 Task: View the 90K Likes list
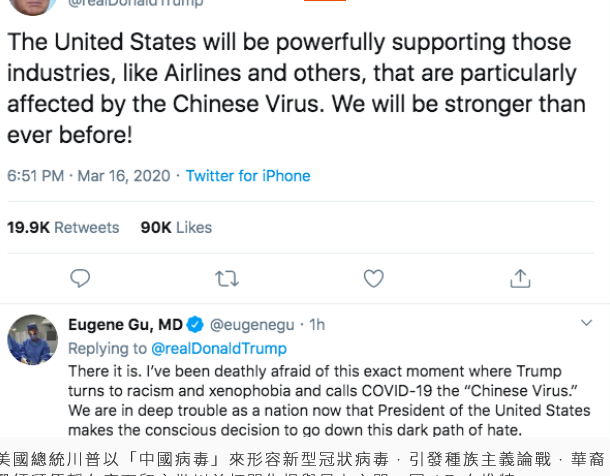pos(176,227)
